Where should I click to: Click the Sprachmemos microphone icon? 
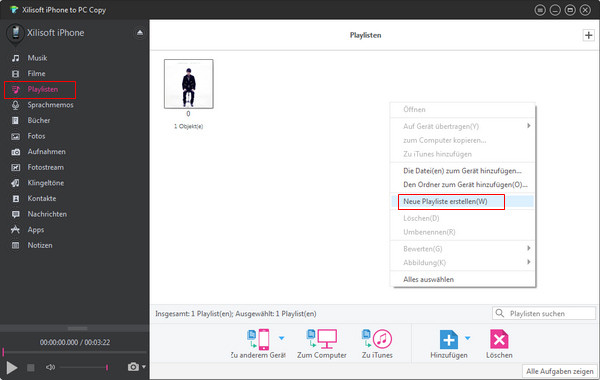(x=15, y=105)
